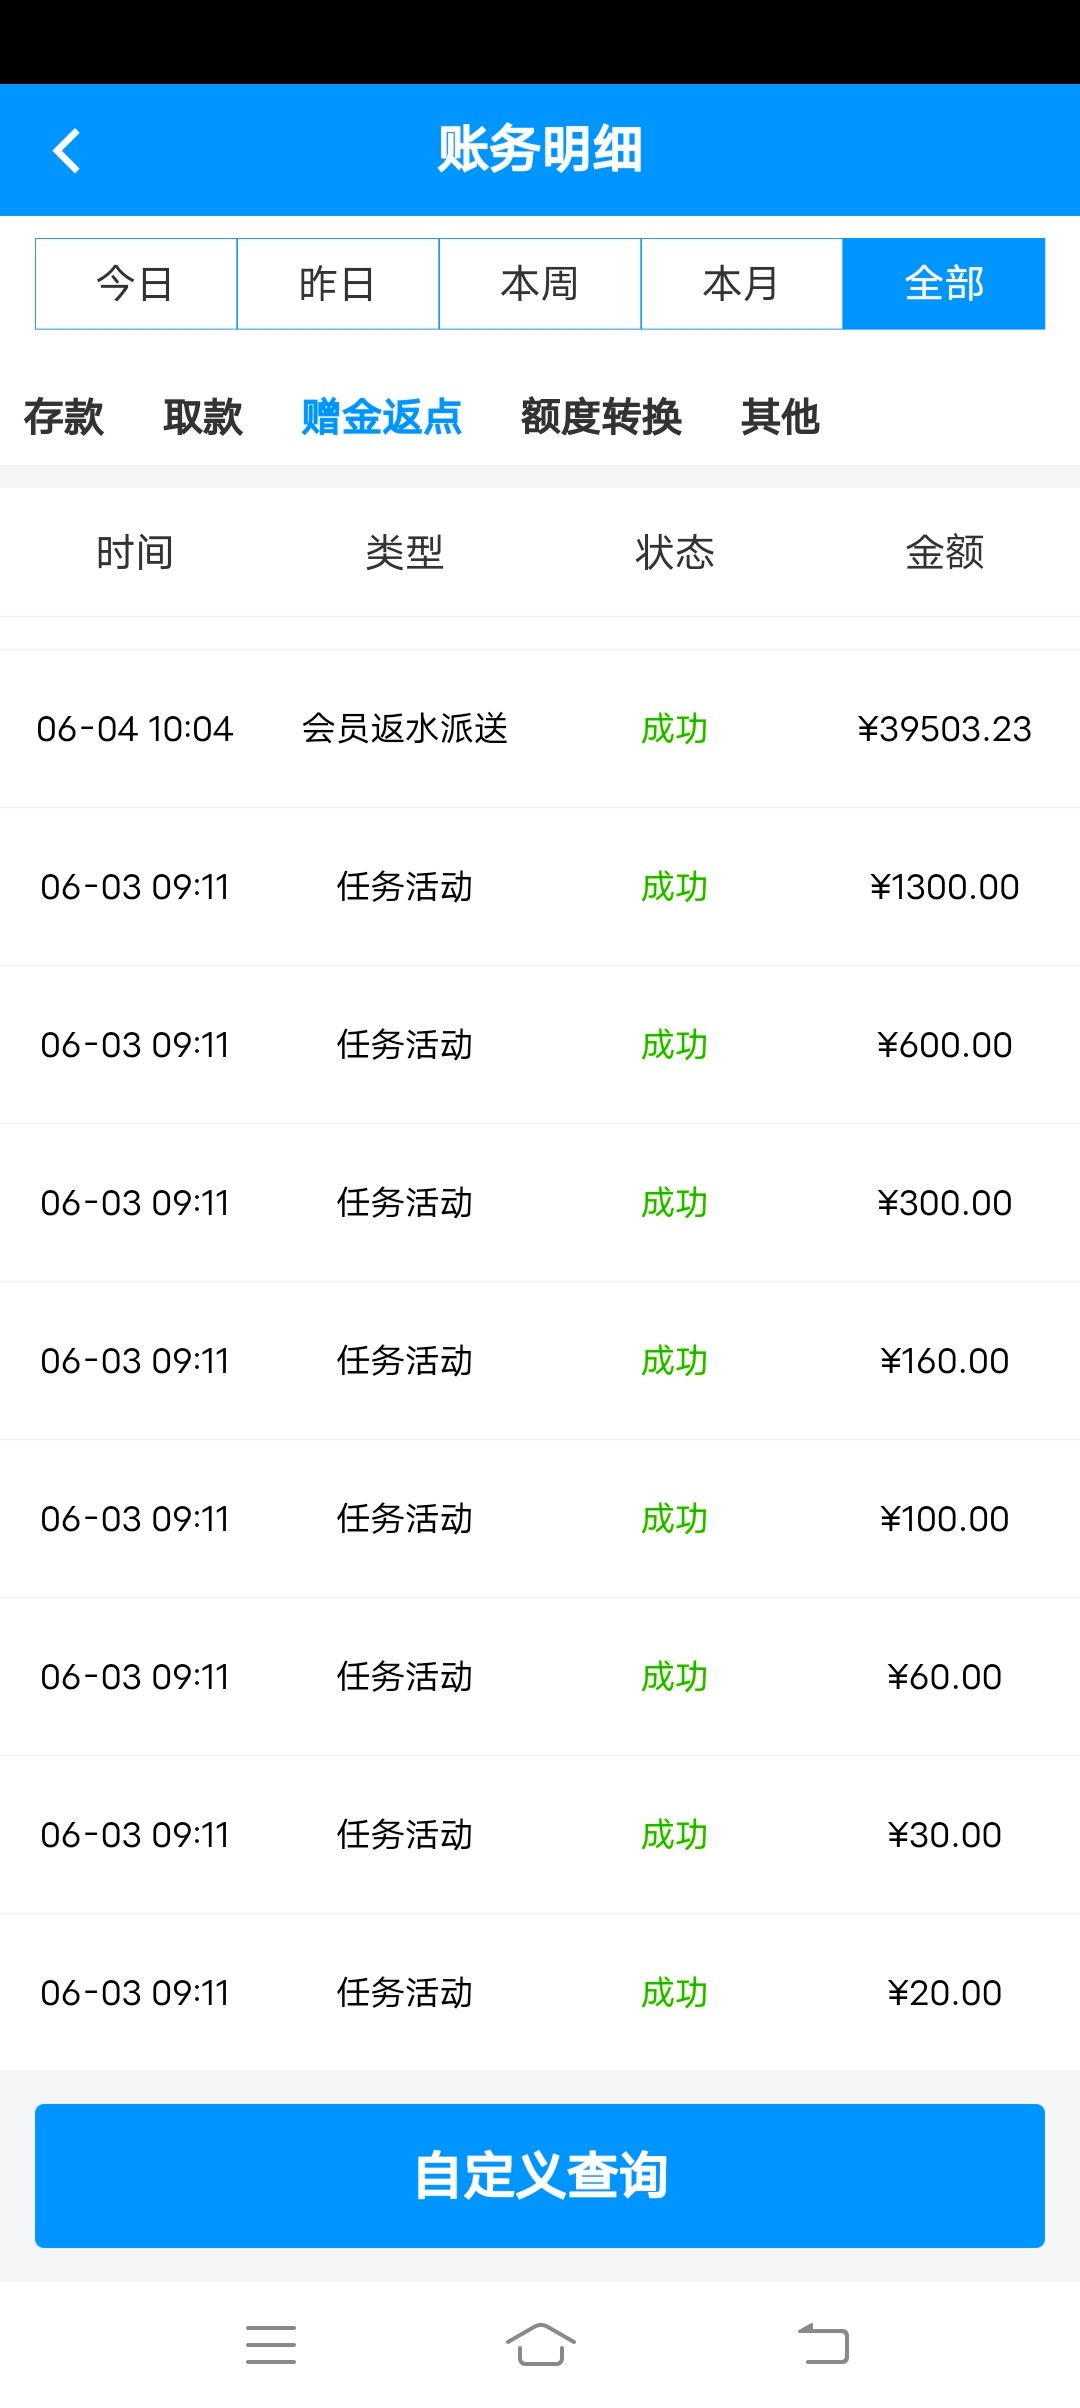This screenshot has width=1080, height=2408.
Task: Select the ¥160.00 任务活动 row
Action: (540, 1361)
